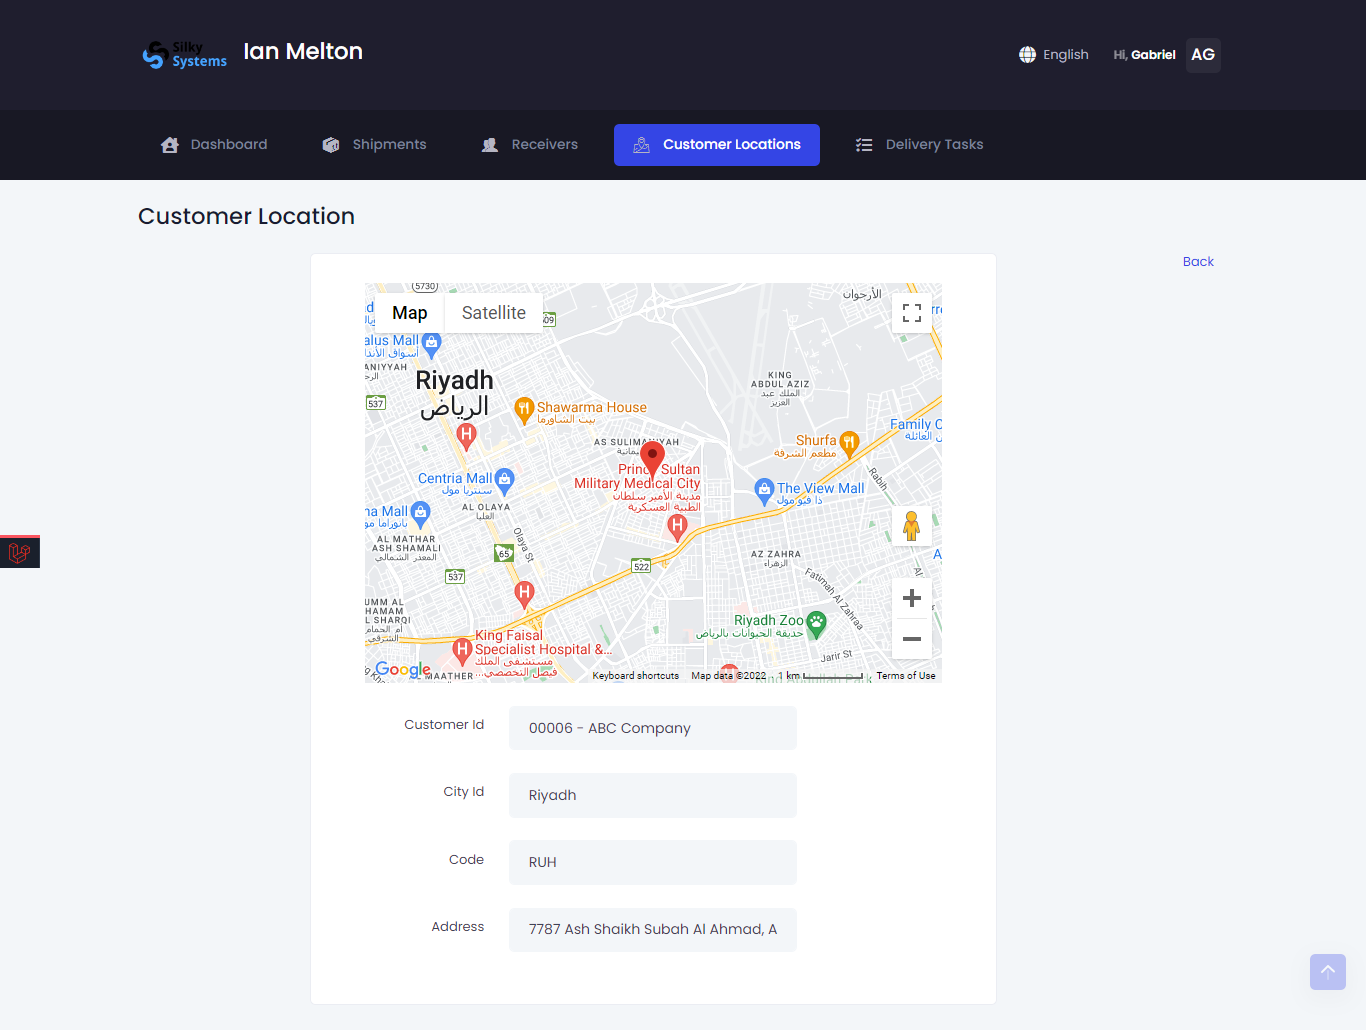Viewport: 1366px width, 1030px height.
Task: Zoom in with the map's plus button
Action: coord(911,598)
